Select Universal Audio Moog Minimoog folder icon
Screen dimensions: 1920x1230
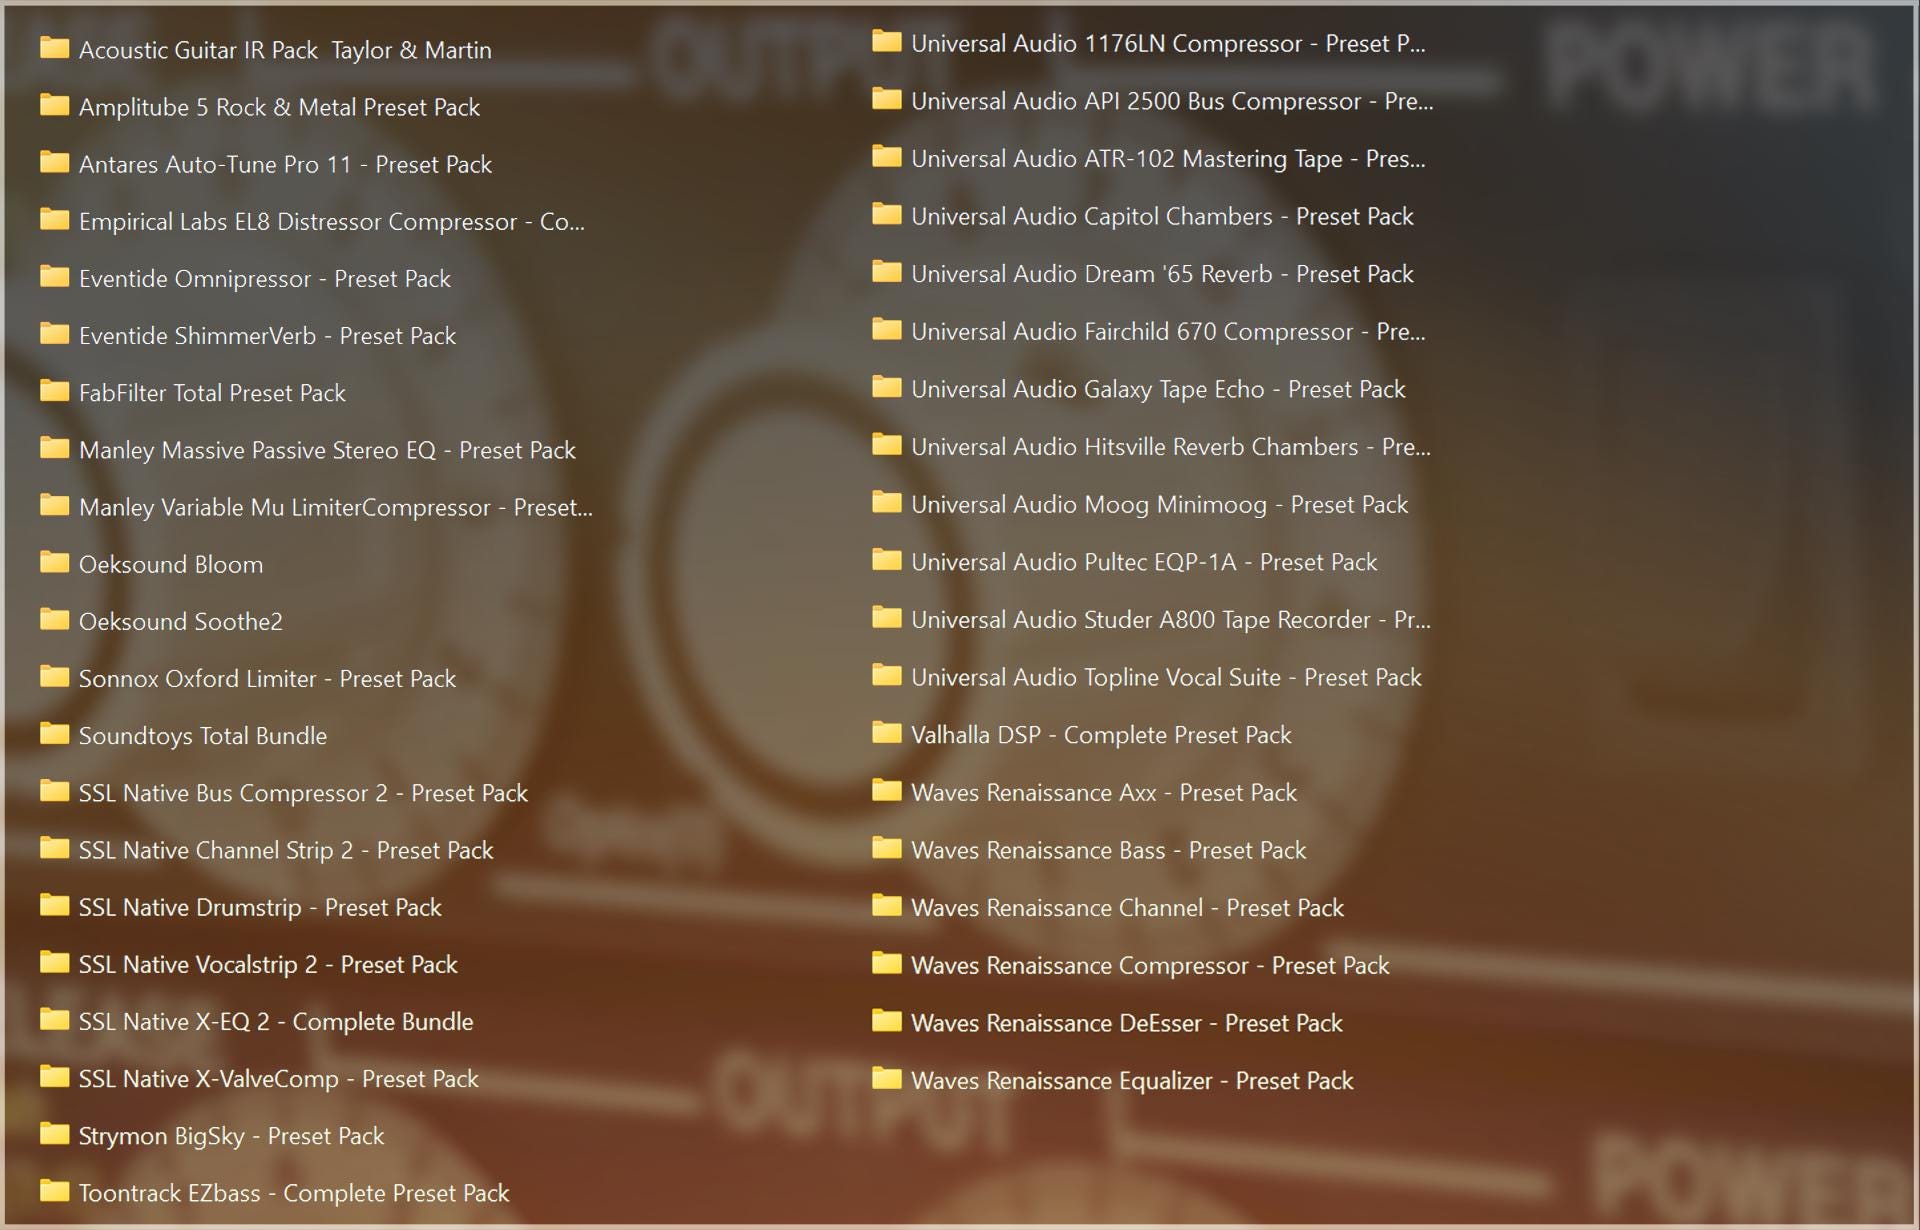point(886,502)
